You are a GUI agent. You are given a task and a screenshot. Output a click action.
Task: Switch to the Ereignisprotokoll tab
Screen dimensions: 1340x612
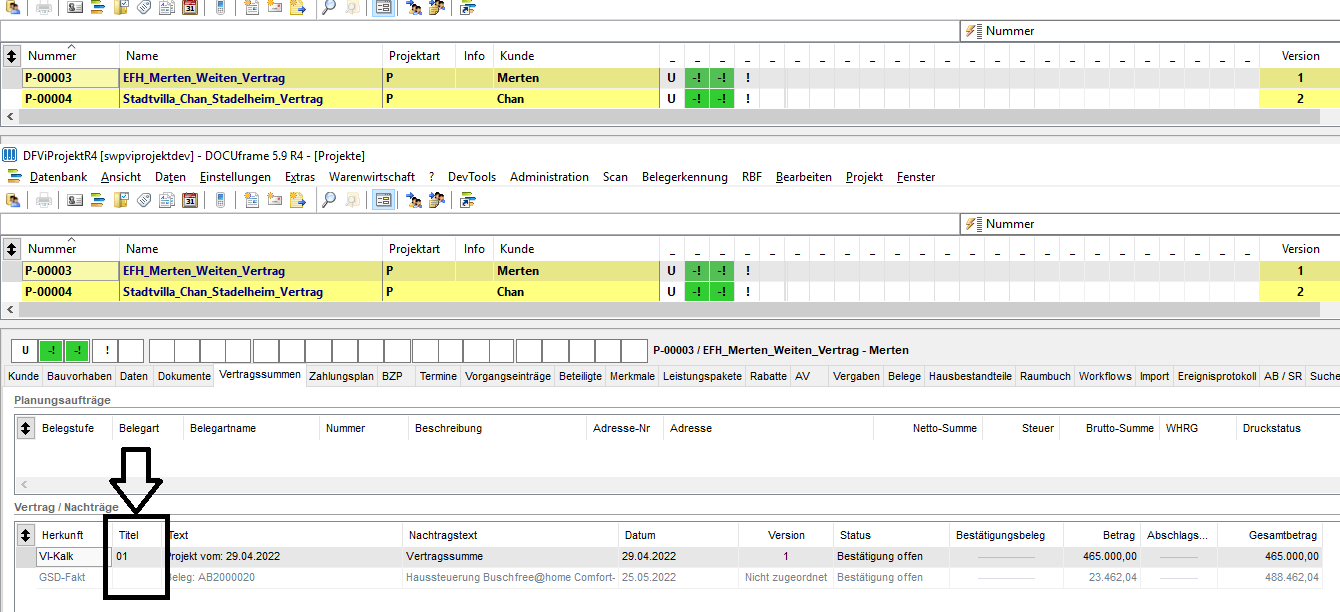point(1216,376)
